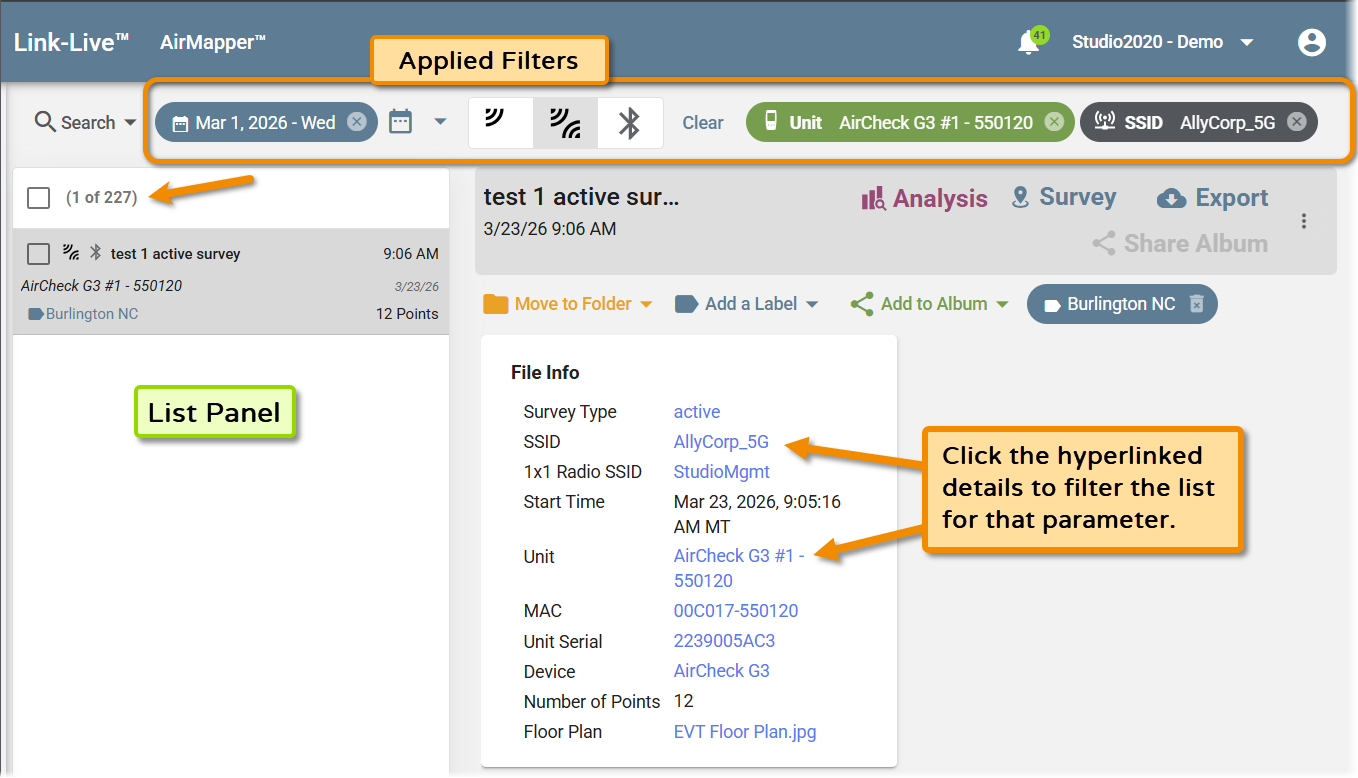Image resolution: width=1358 pixels, height=778 pixels.
Task: Click Burlington NC label in list row
Action: (x=84, y=314)
